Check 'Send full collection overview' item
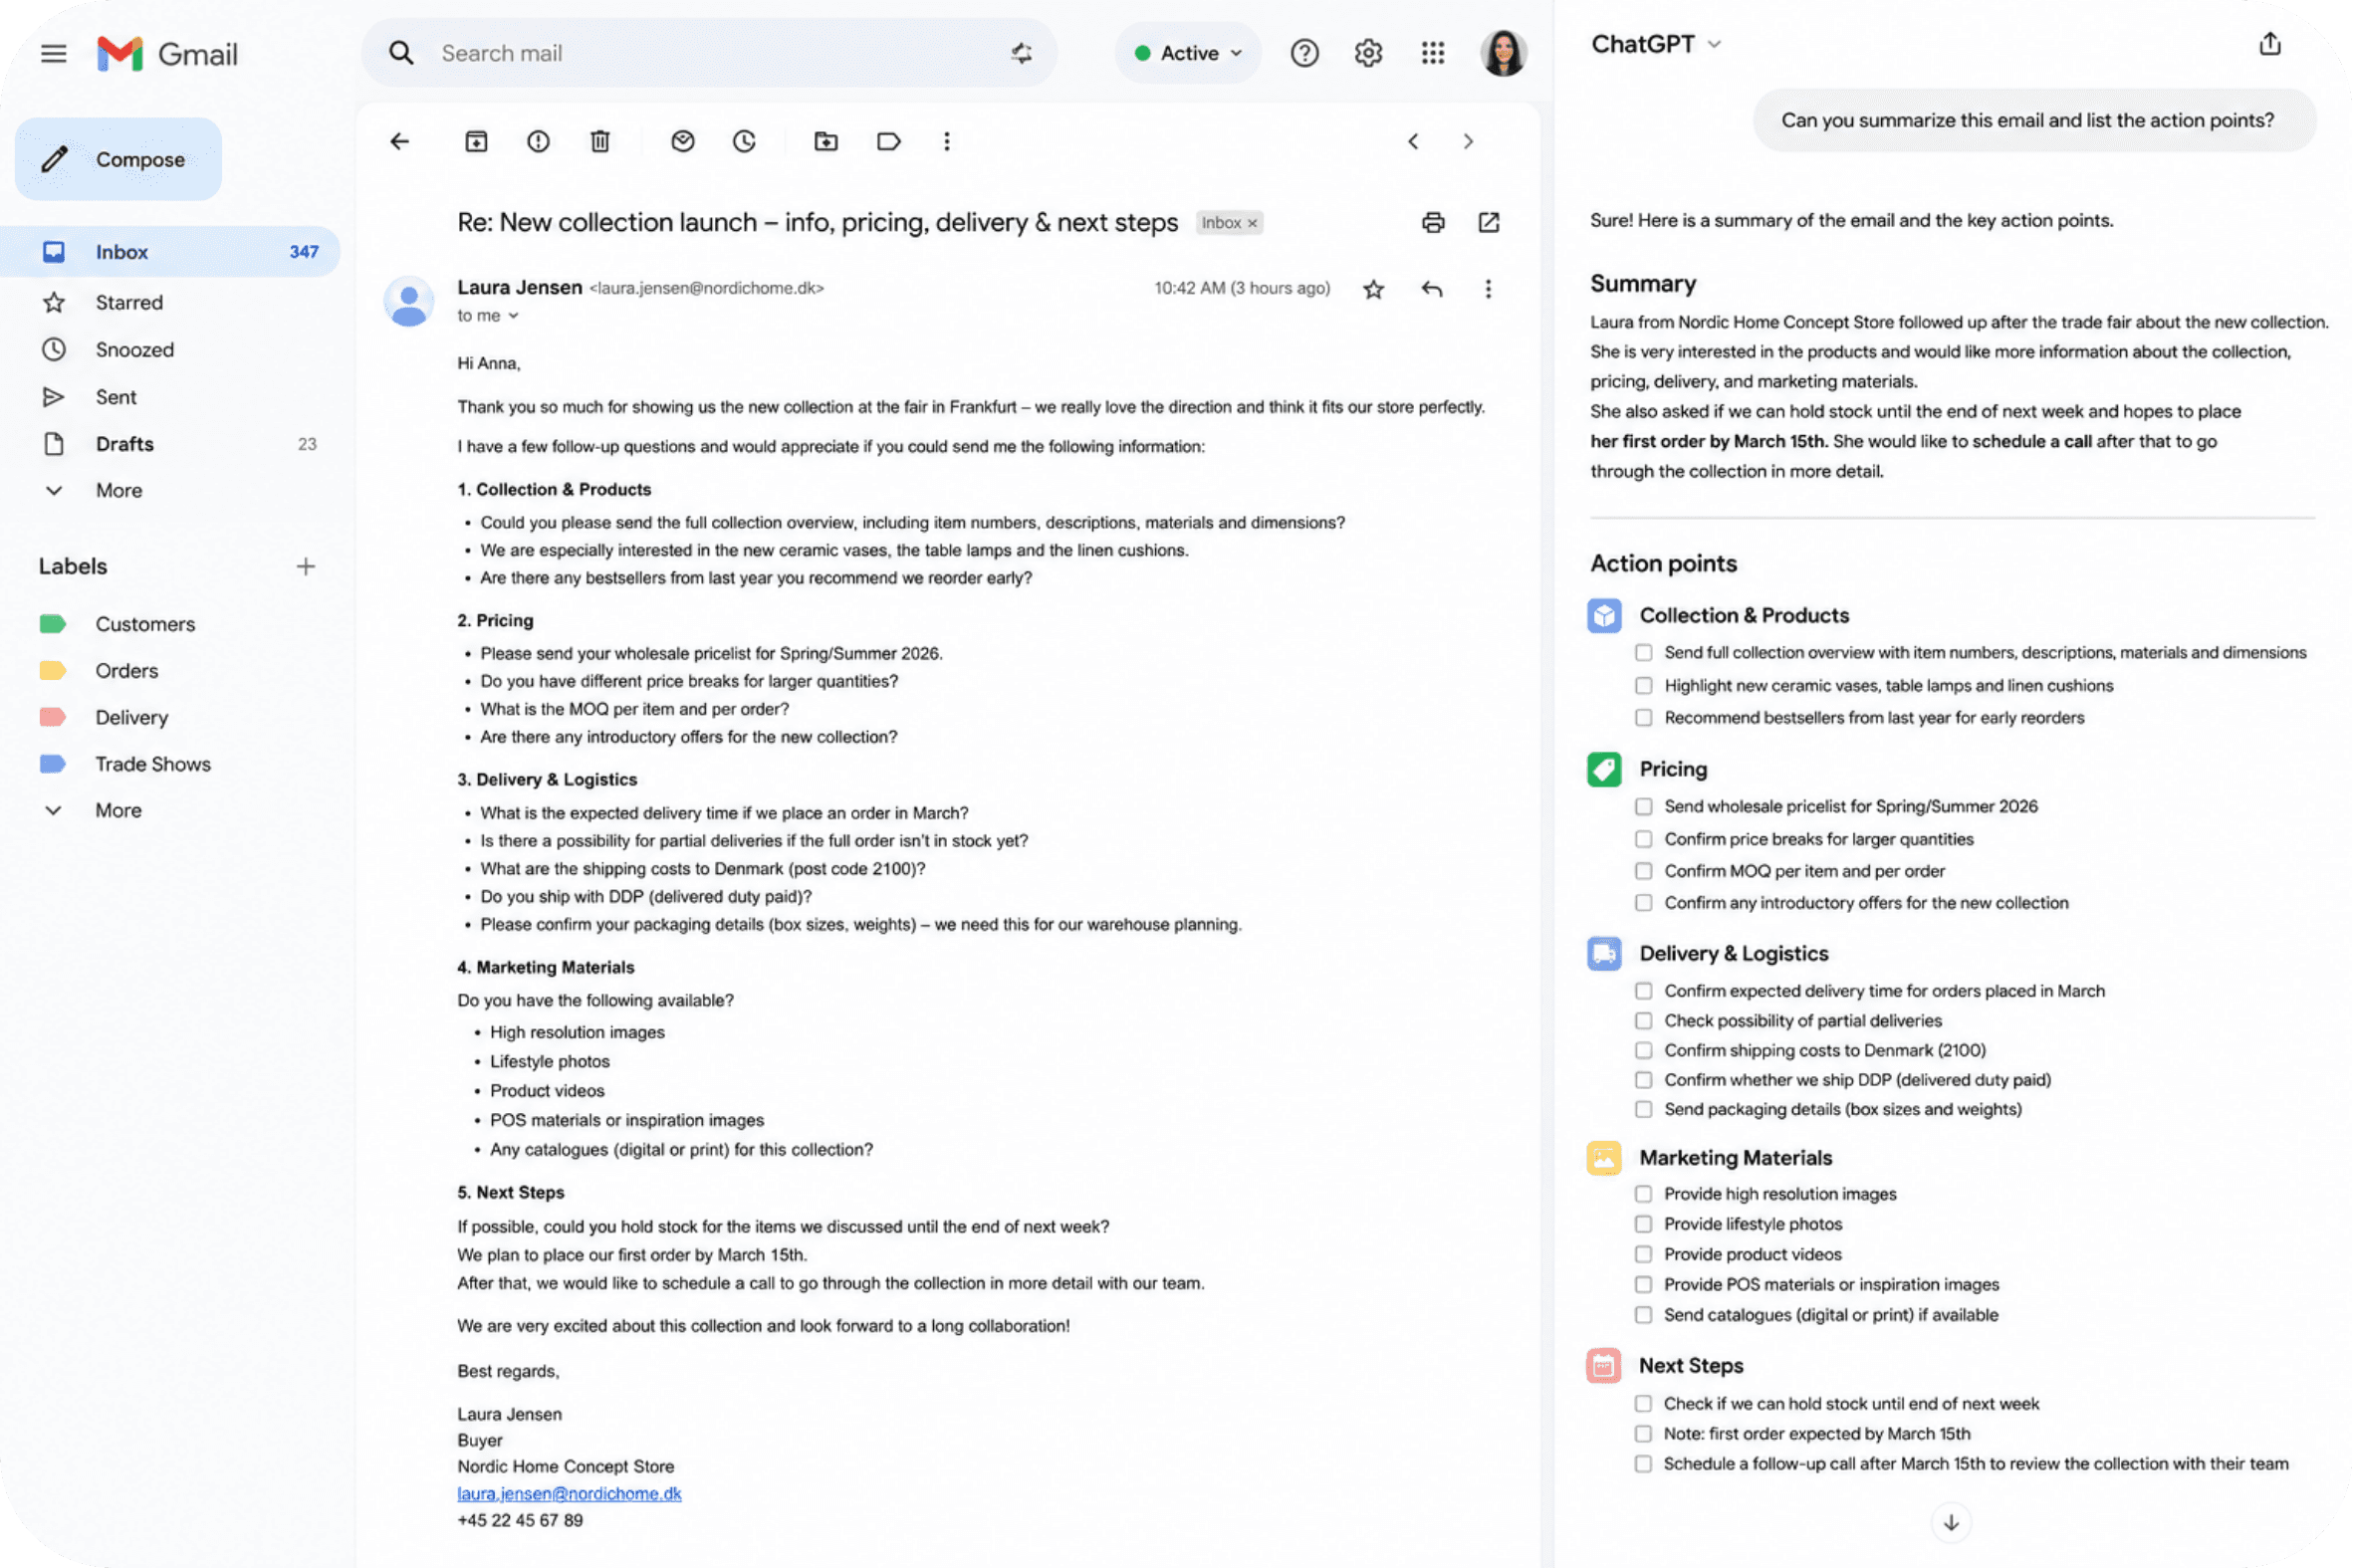 1643,653
